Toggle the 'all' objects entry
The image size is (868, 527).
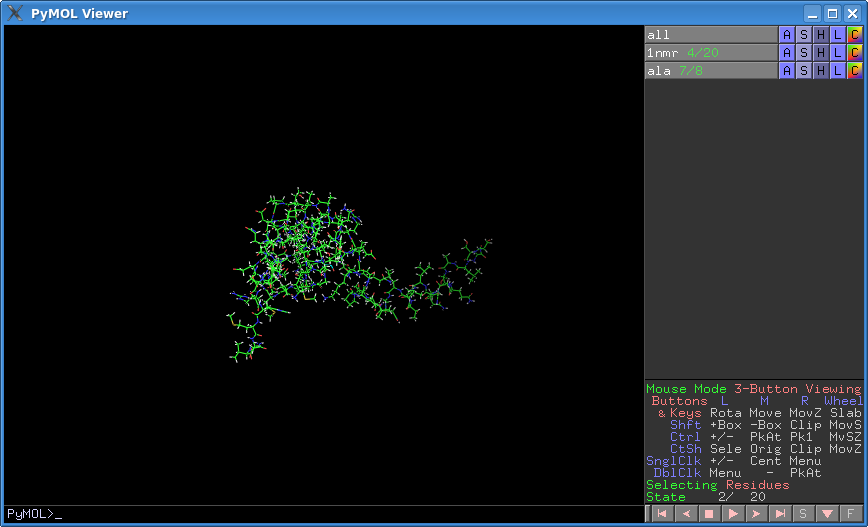(710, 35)
